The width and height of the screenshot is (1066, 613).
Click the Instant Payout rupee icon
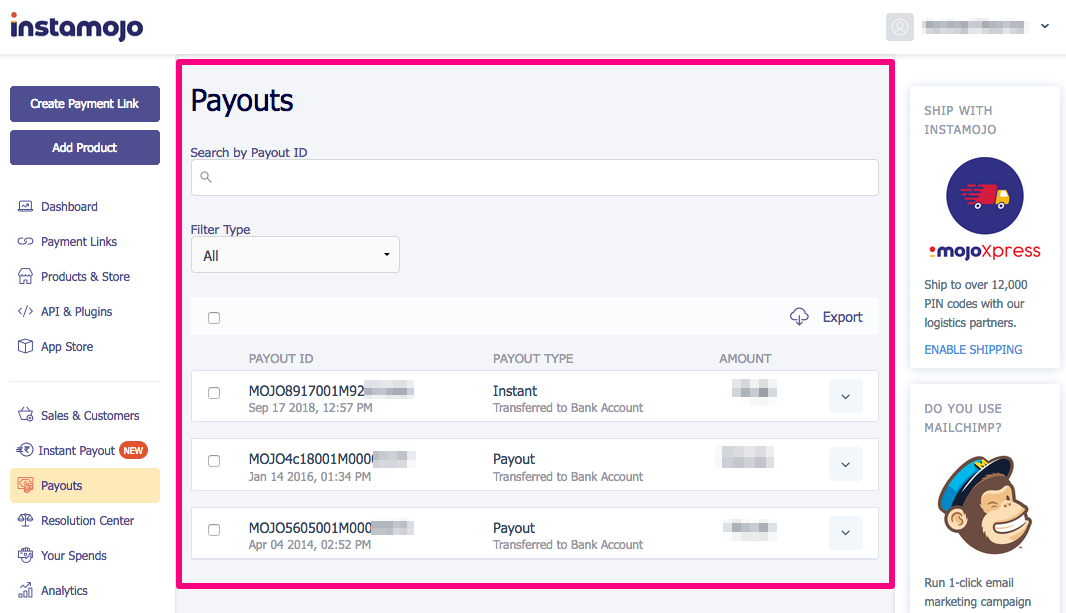coord(25,450)
